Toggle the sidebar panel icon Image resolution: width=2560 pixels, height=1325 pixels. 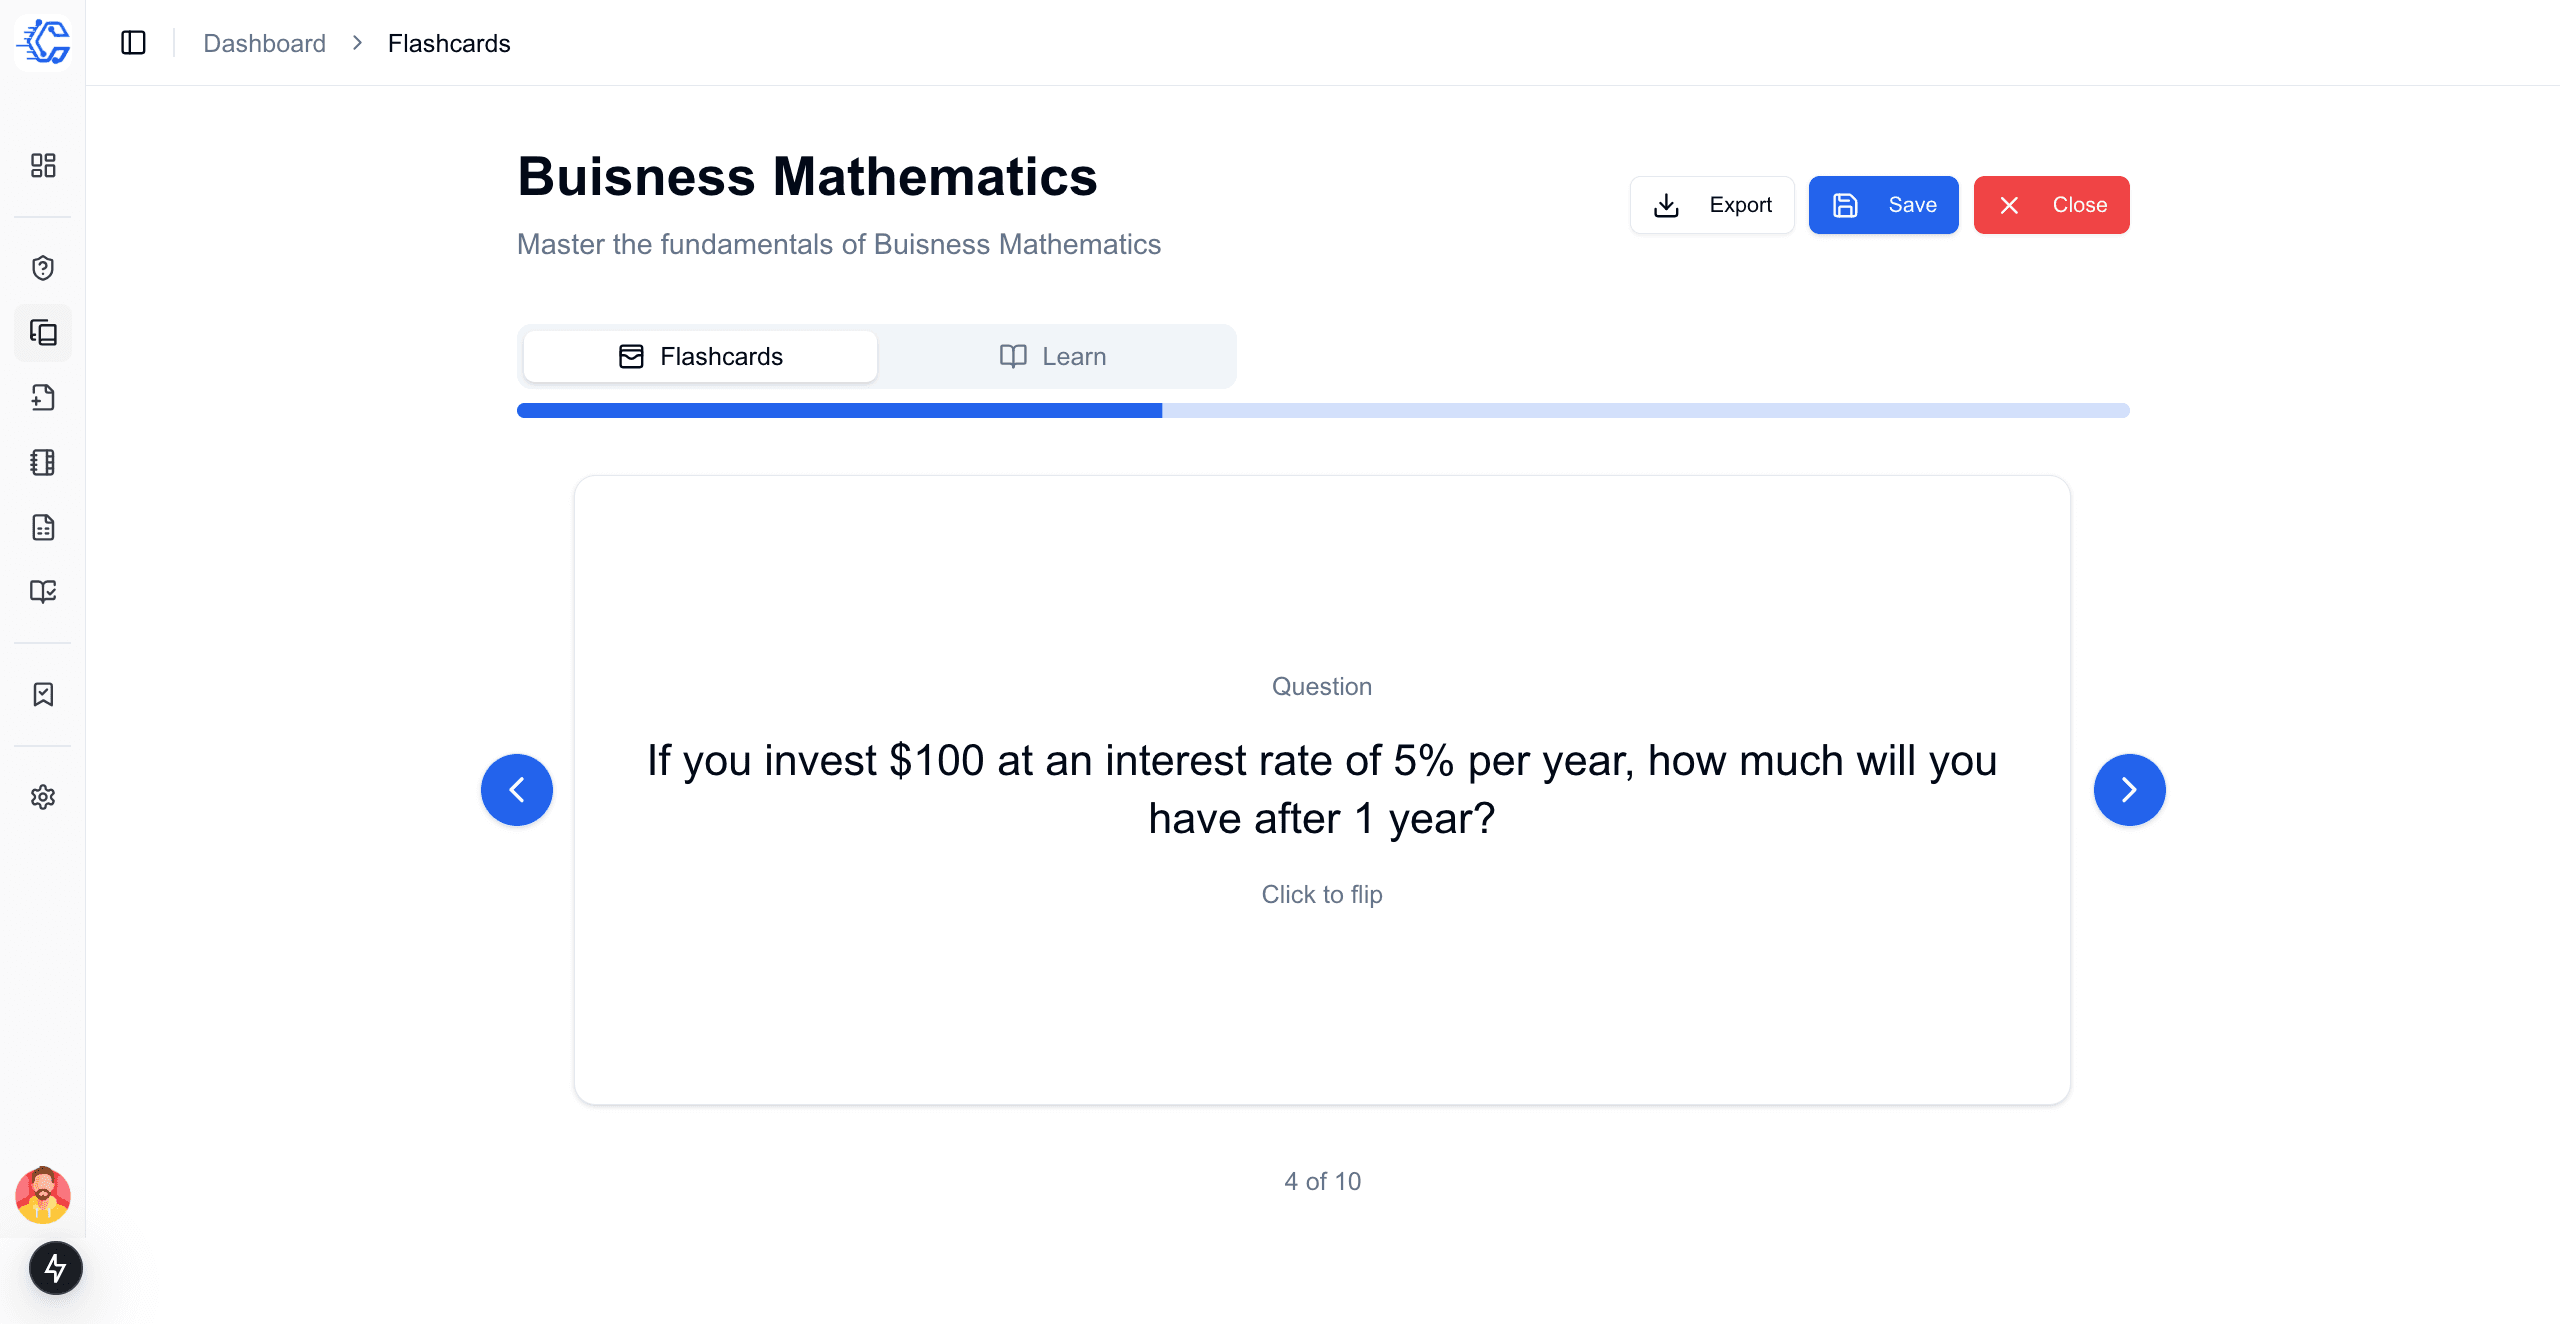tap(133, 43)
